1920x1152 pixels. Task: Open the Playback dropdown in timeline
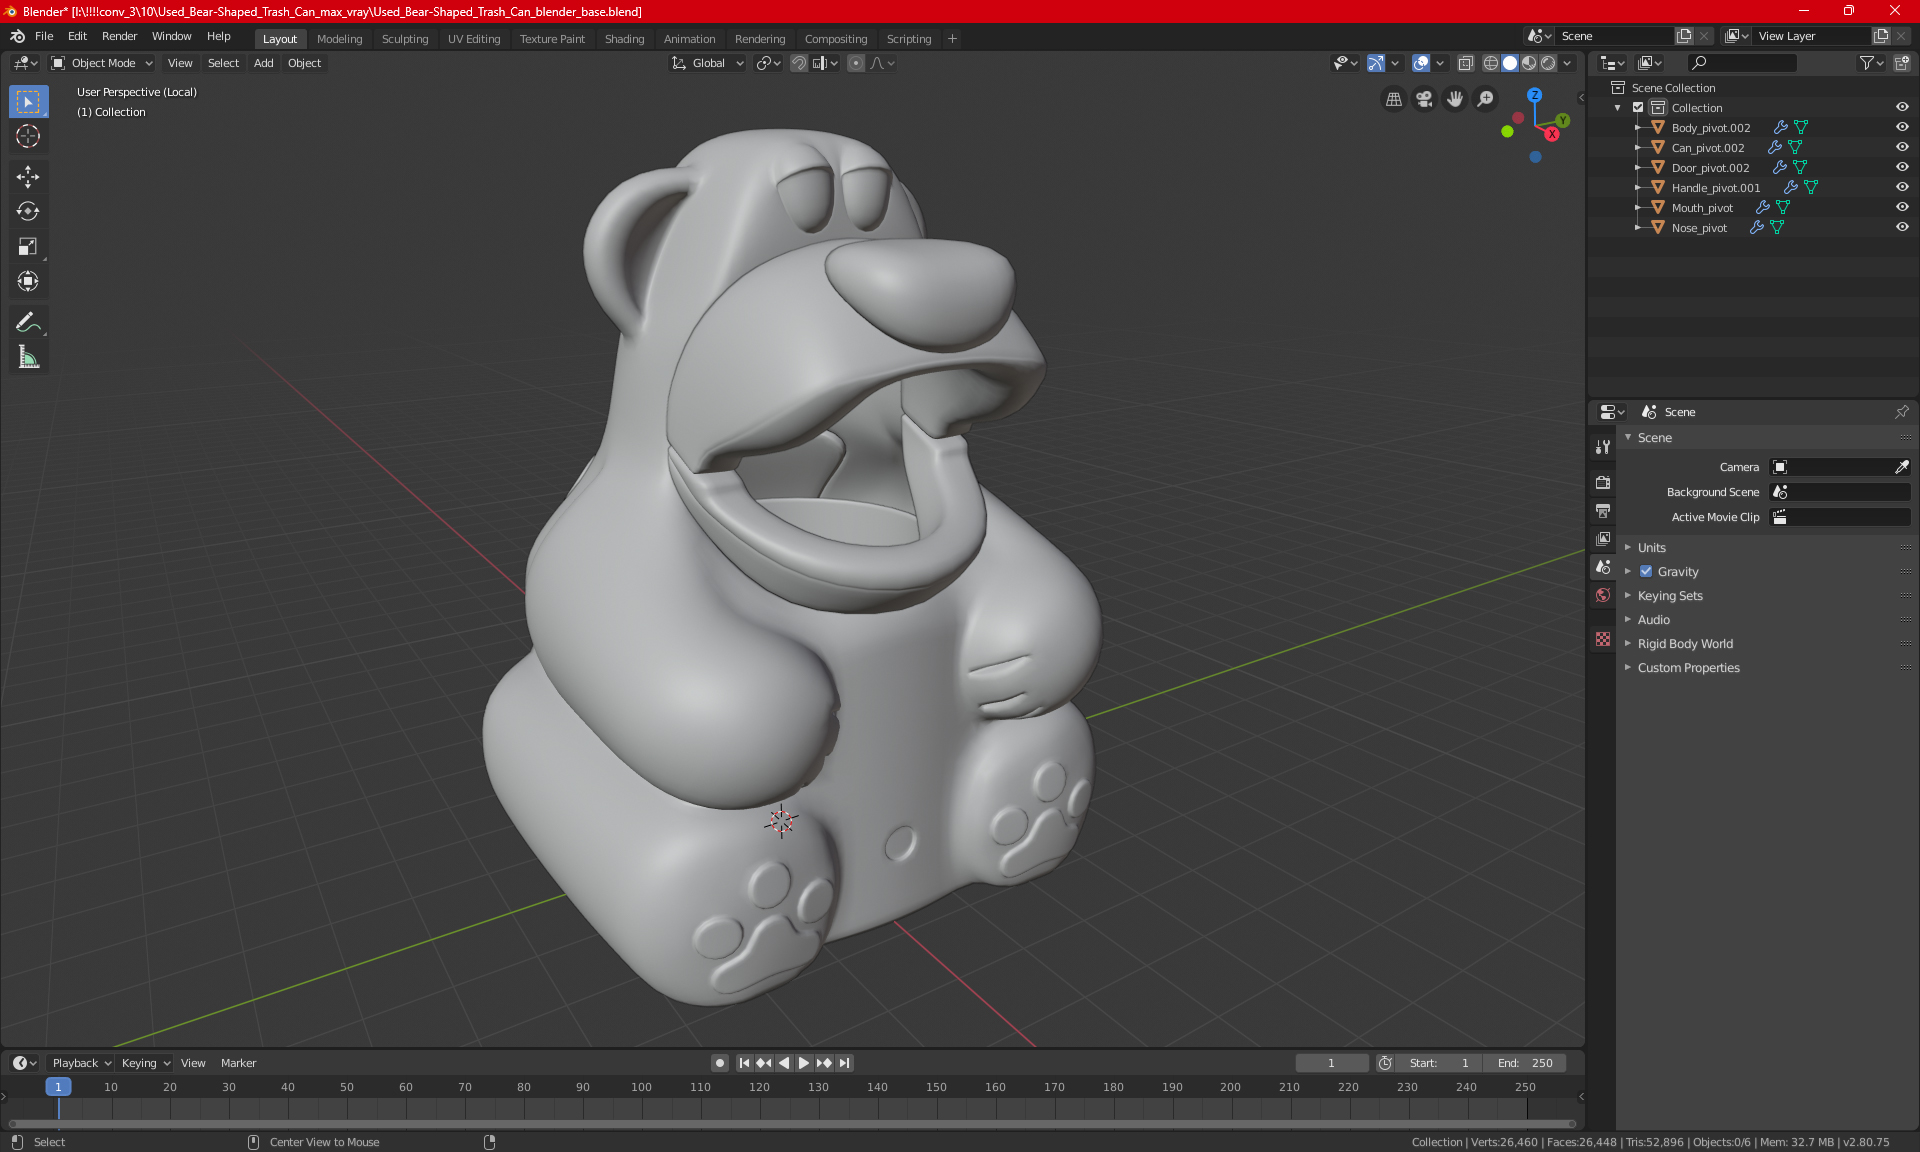click(80, 1063)
